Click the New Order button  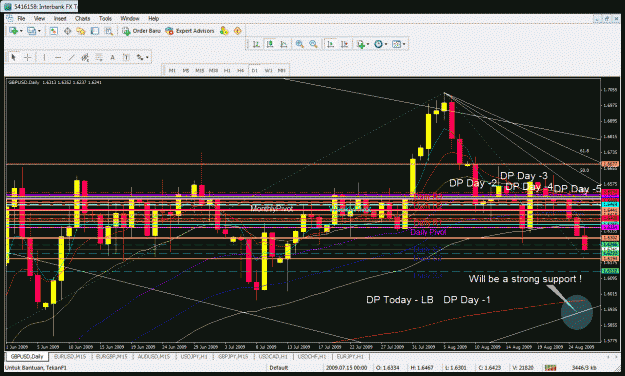point(141,31)
